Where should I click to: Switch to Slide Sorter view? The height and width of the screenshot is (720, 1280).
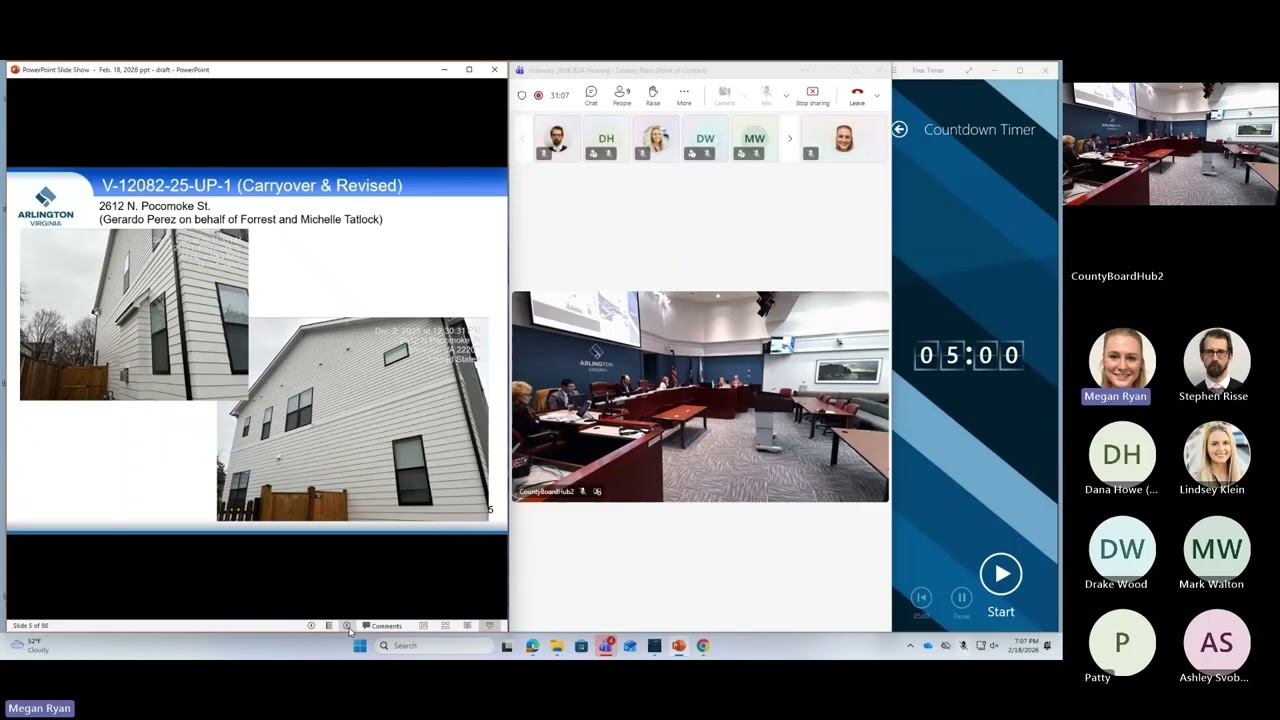pyautogui.click(x=446, y=626)
